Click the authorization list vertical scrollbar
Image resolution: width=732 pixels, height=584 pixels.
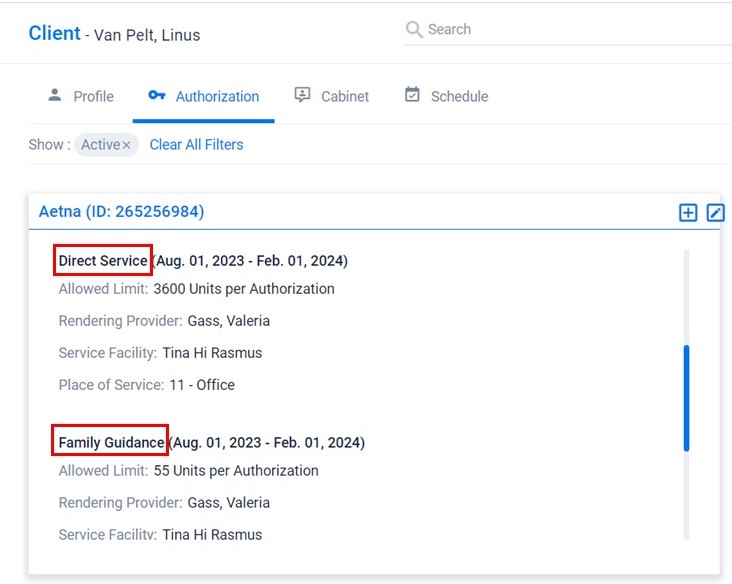[x=686, y=397]
